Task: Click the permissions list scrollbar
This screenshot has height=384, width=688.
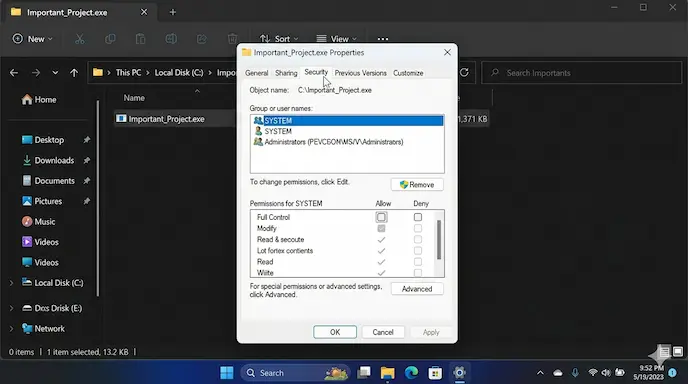Action: [439, 240]
